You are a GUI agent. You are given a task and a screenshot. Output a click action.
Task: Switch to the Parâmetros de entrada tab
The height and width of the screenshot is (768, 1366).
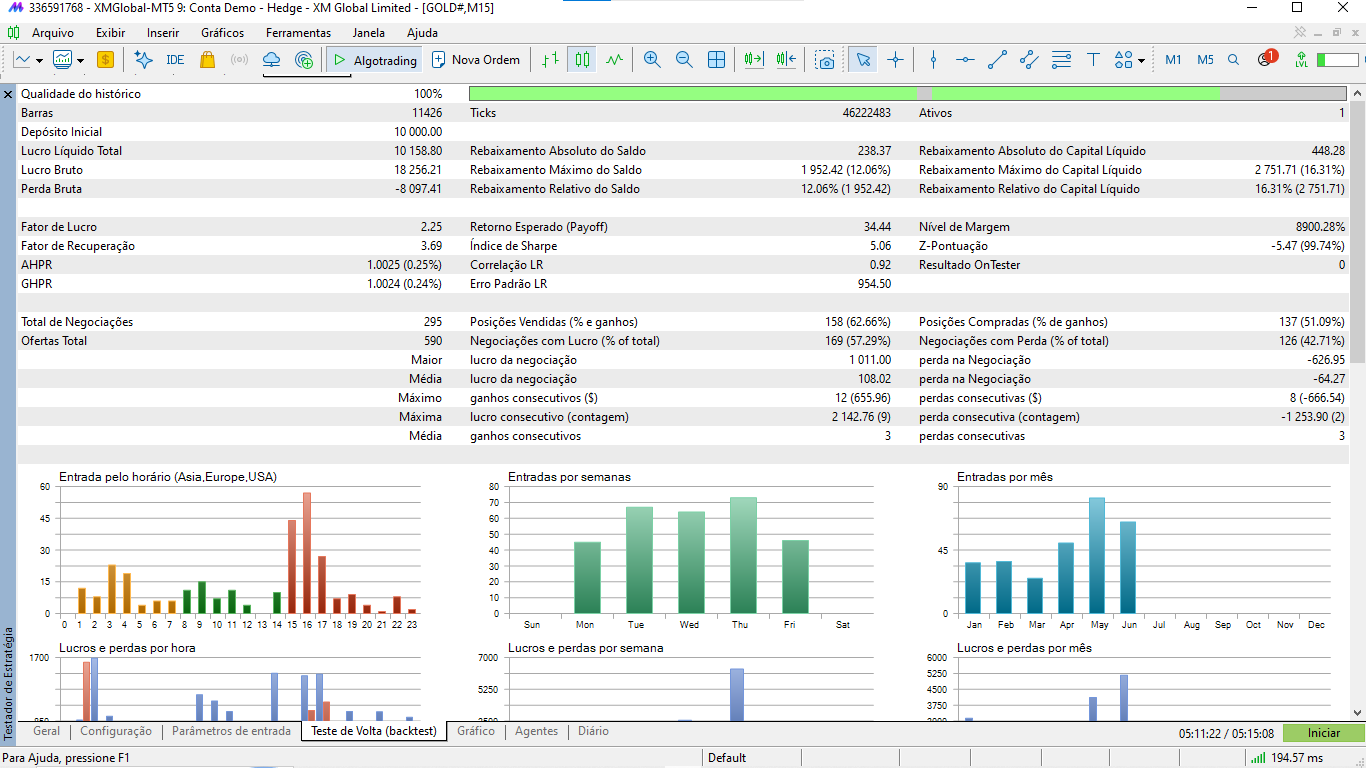pyautogui.click(x=231, y=731)
